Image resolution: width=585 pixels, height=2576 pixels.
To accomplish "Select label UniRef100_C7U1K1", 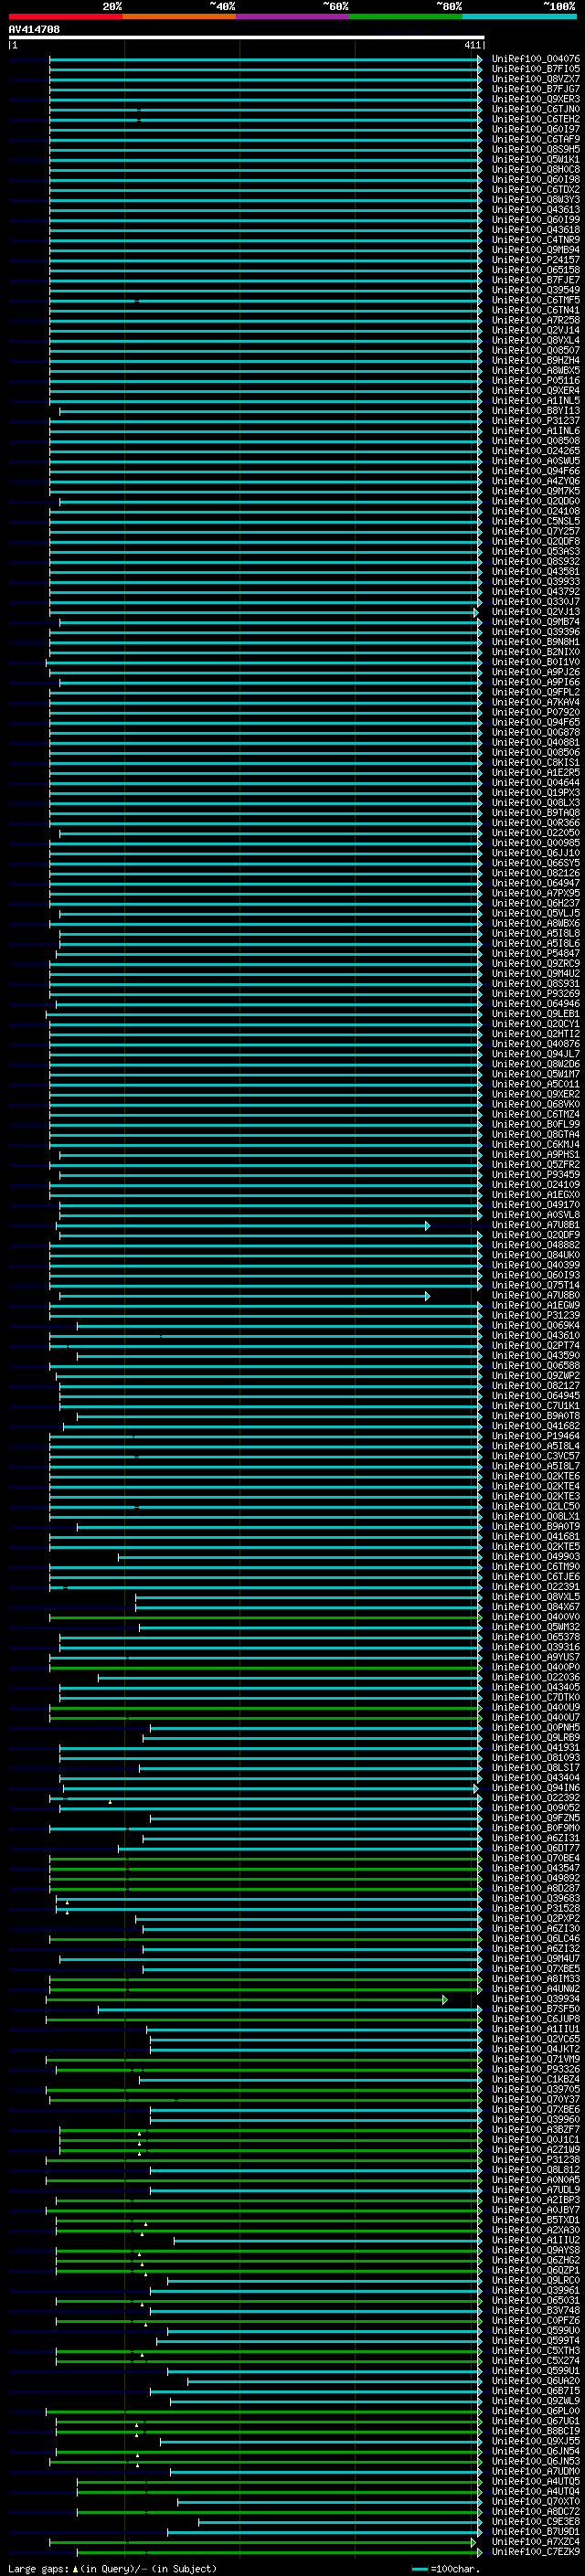I will click(535, 1406).
